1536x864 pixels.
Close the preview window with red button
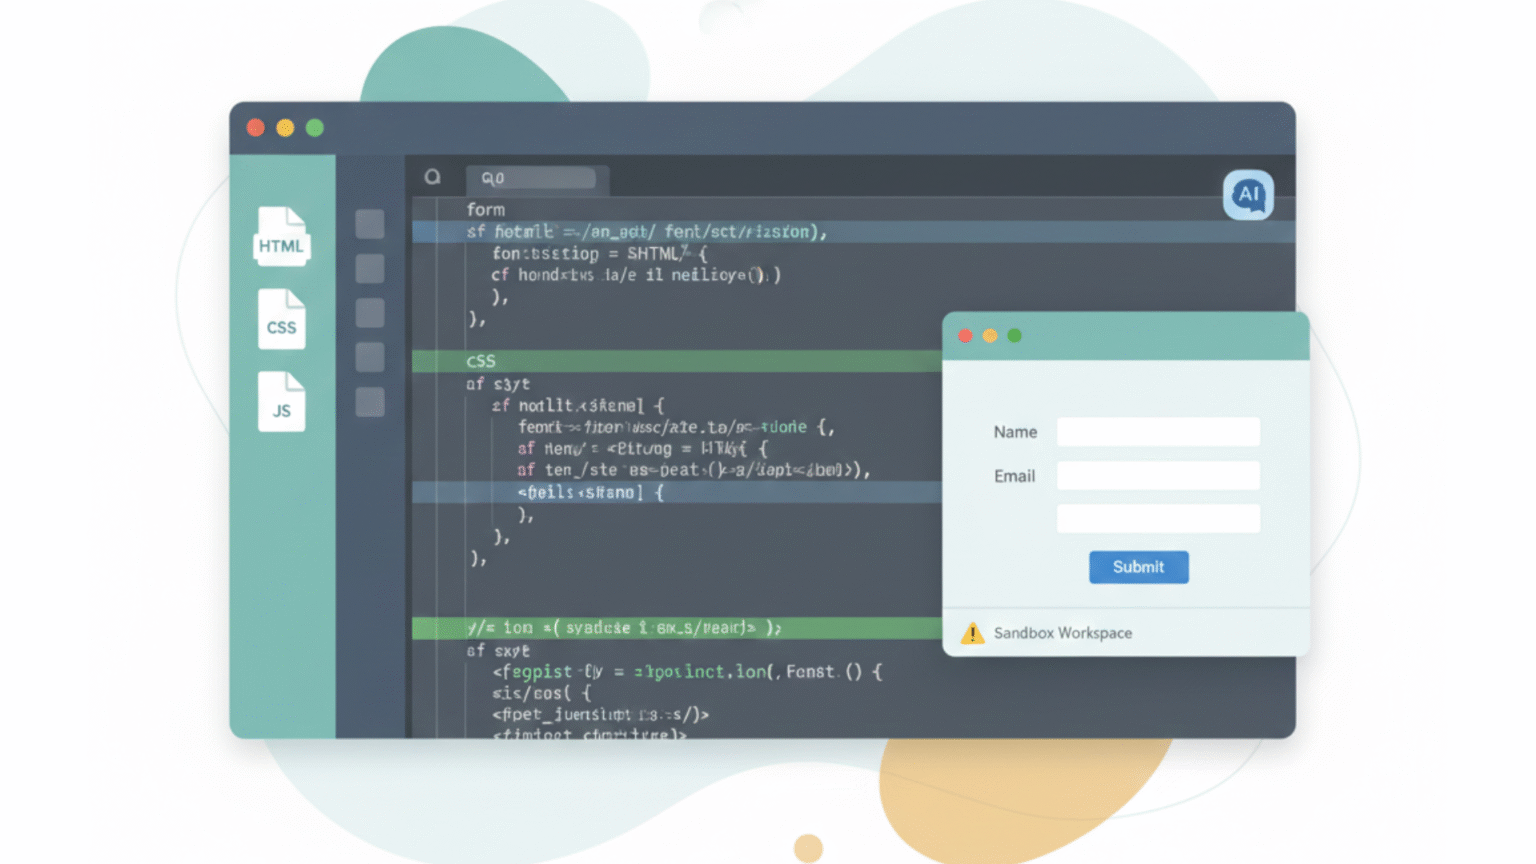click(x=965, y=336)
